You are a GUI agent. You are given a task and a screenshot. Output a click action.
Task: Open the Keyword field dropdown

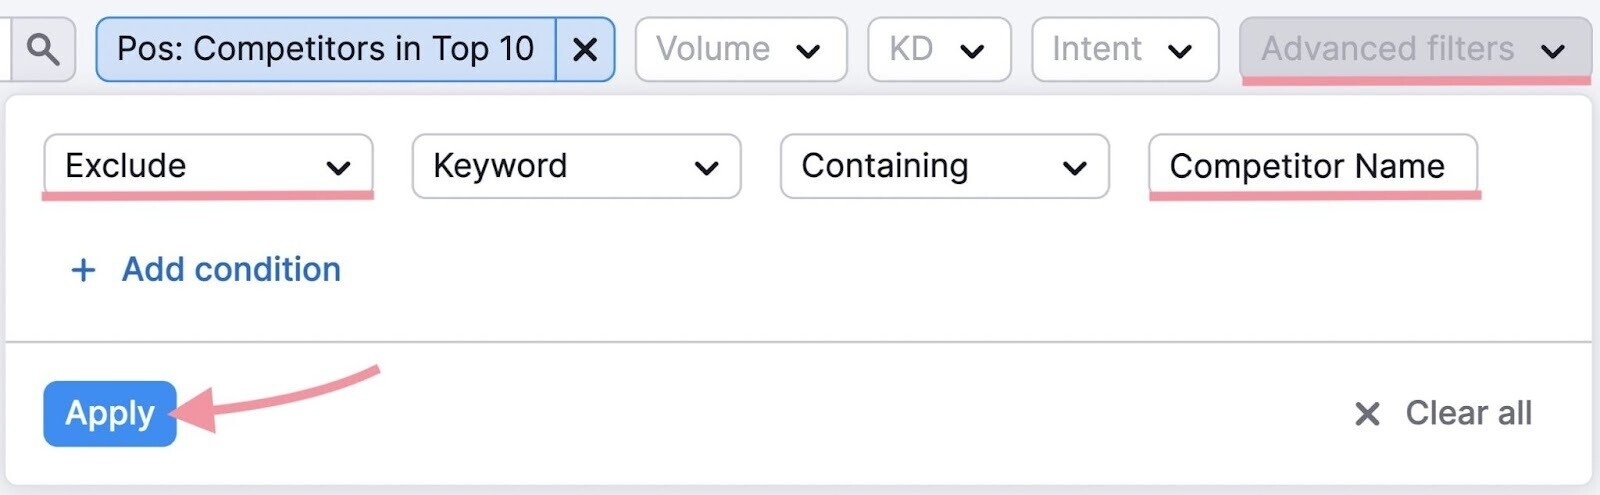[x=575, y=166]
